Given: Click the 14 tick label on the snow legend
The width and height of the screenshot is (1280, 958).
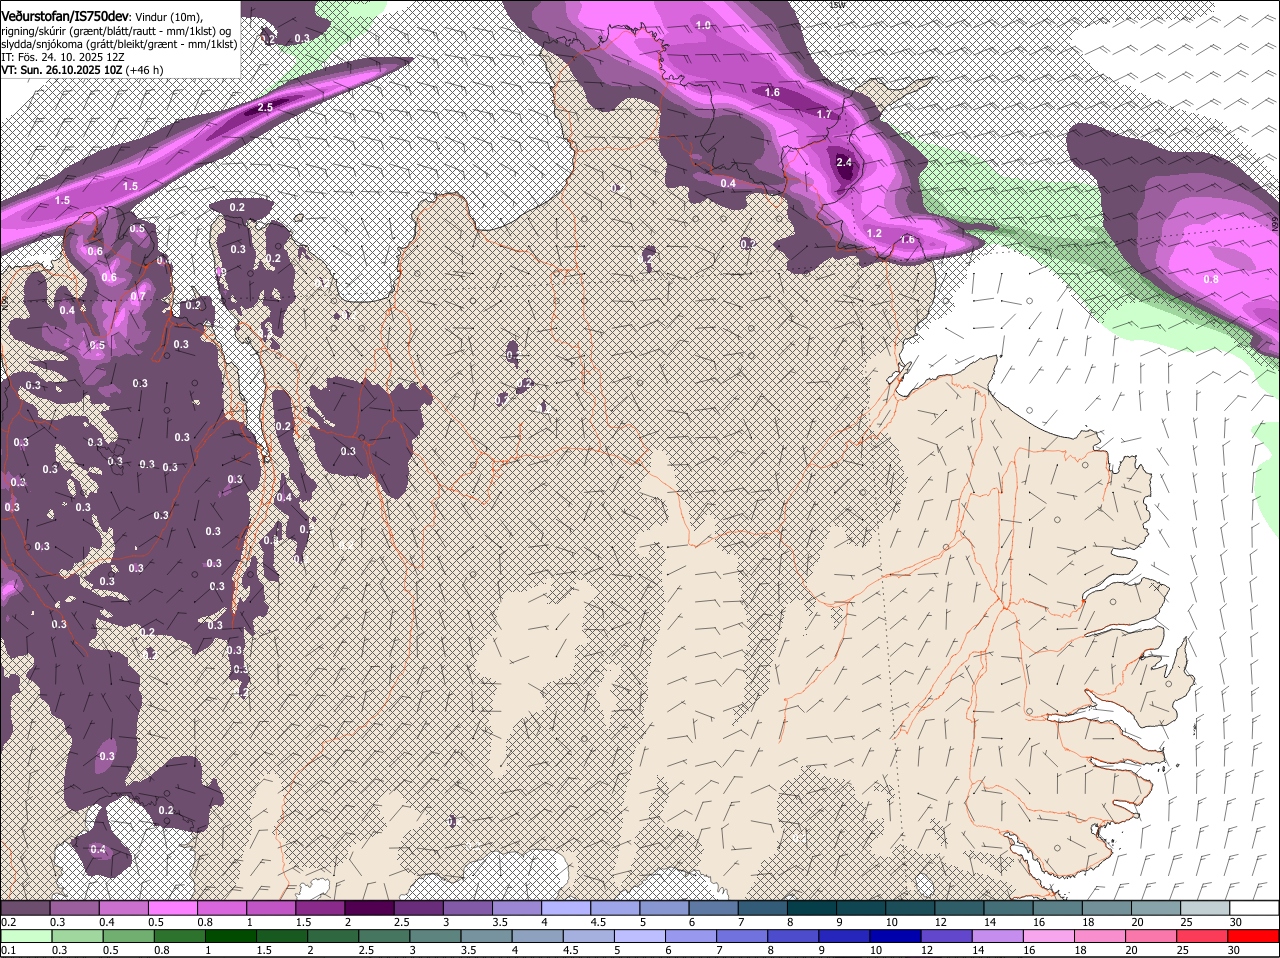Looking at the screenshot, I should coord(989,922).
